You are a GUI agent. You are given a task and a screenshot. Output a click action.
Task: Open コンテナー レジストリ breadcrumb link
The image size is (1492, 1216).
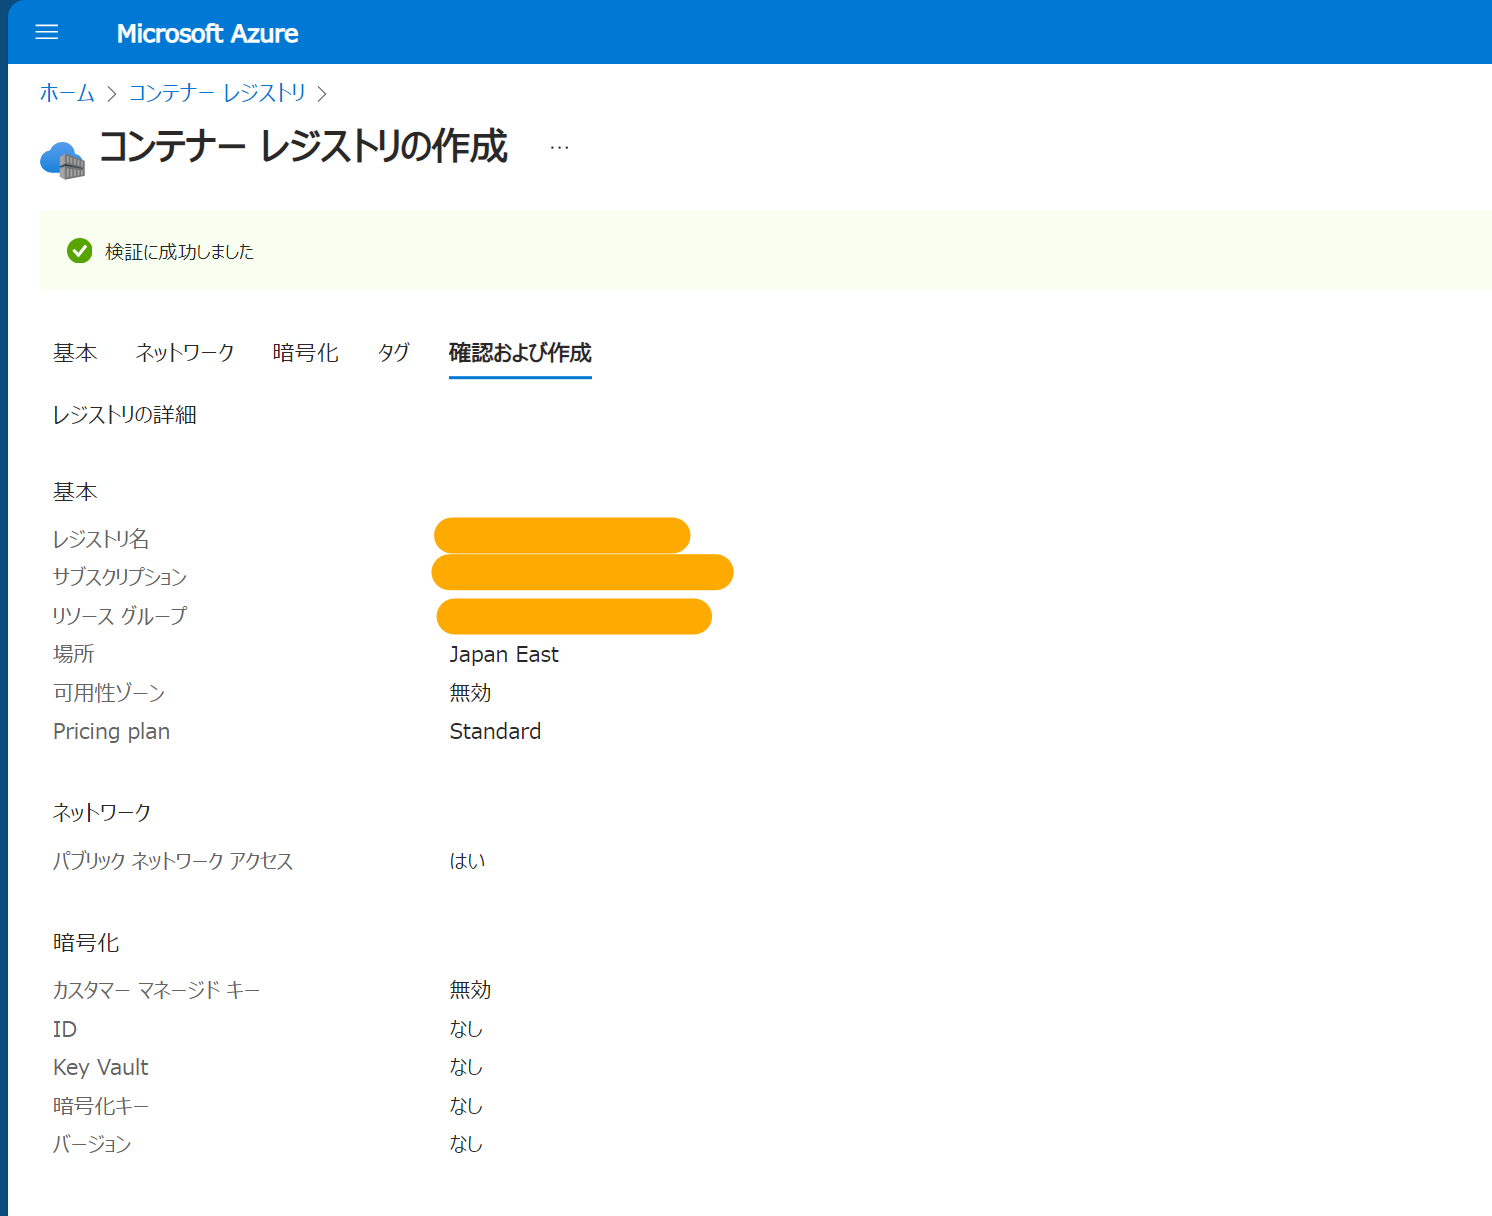tap(216, 93)
